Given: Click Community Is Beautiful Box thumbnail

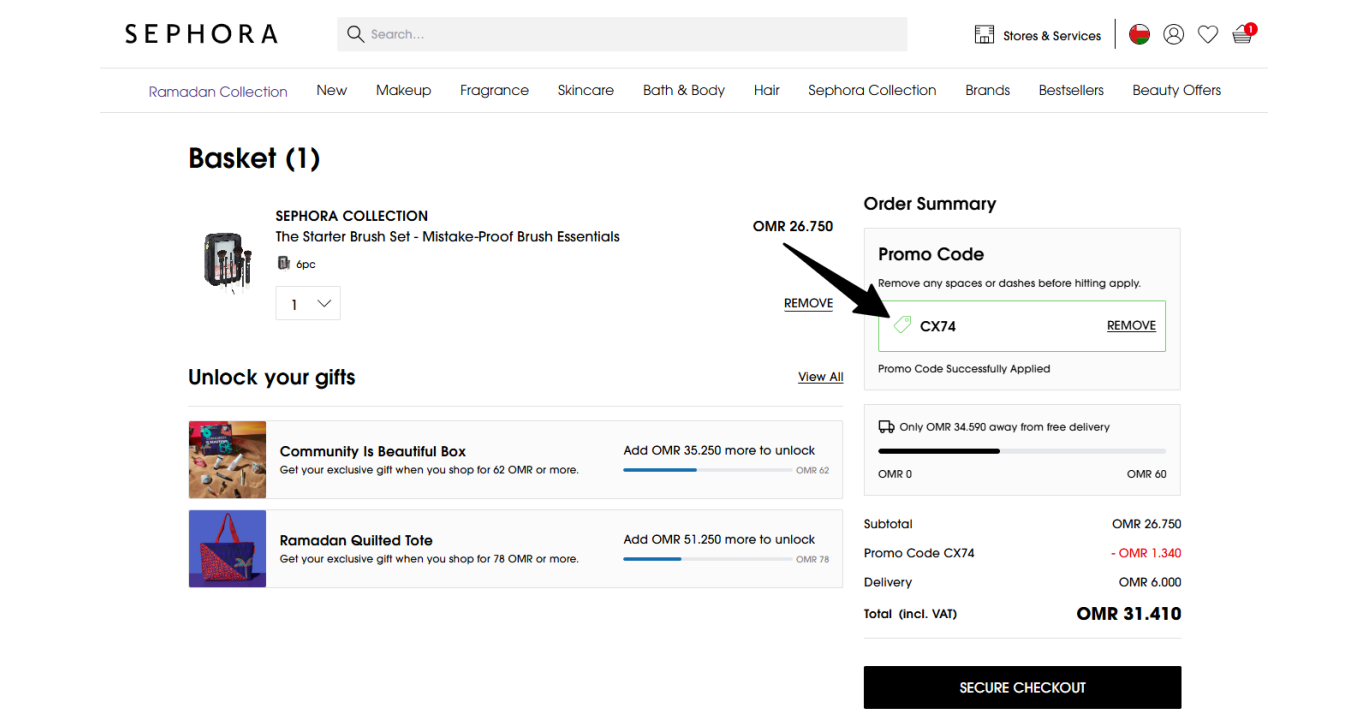Looking at the screenshot, I should coord(227,459).
